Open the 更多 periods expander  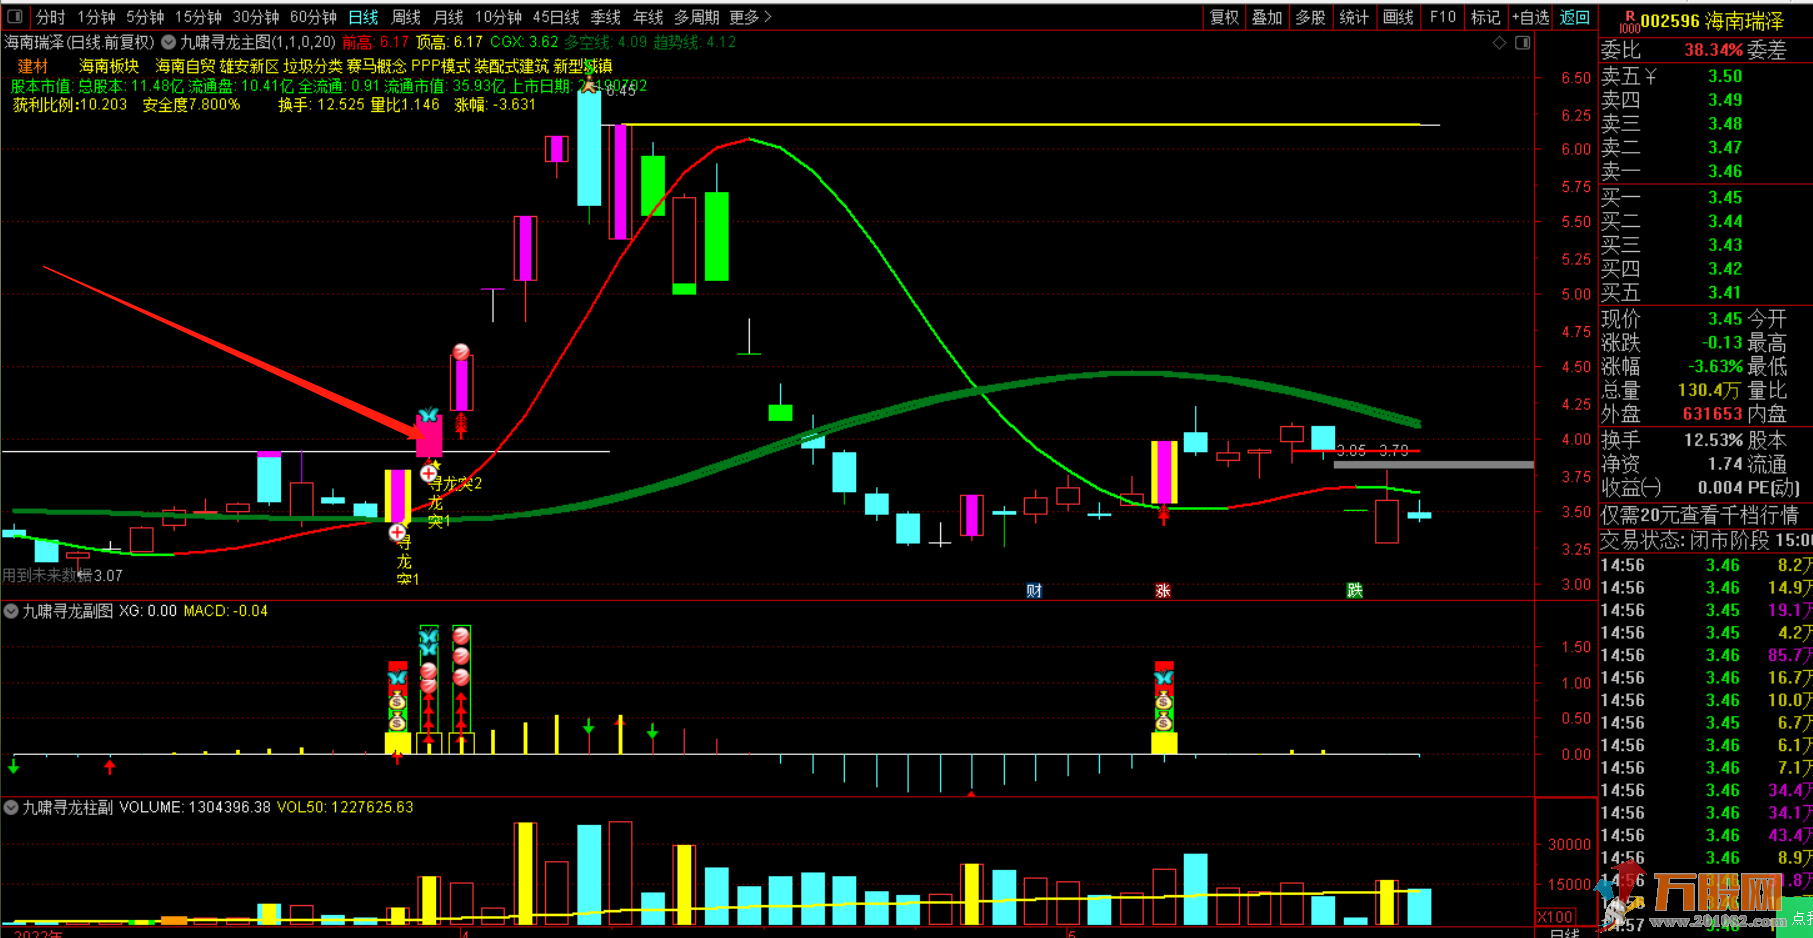click(x=750, y=17)
